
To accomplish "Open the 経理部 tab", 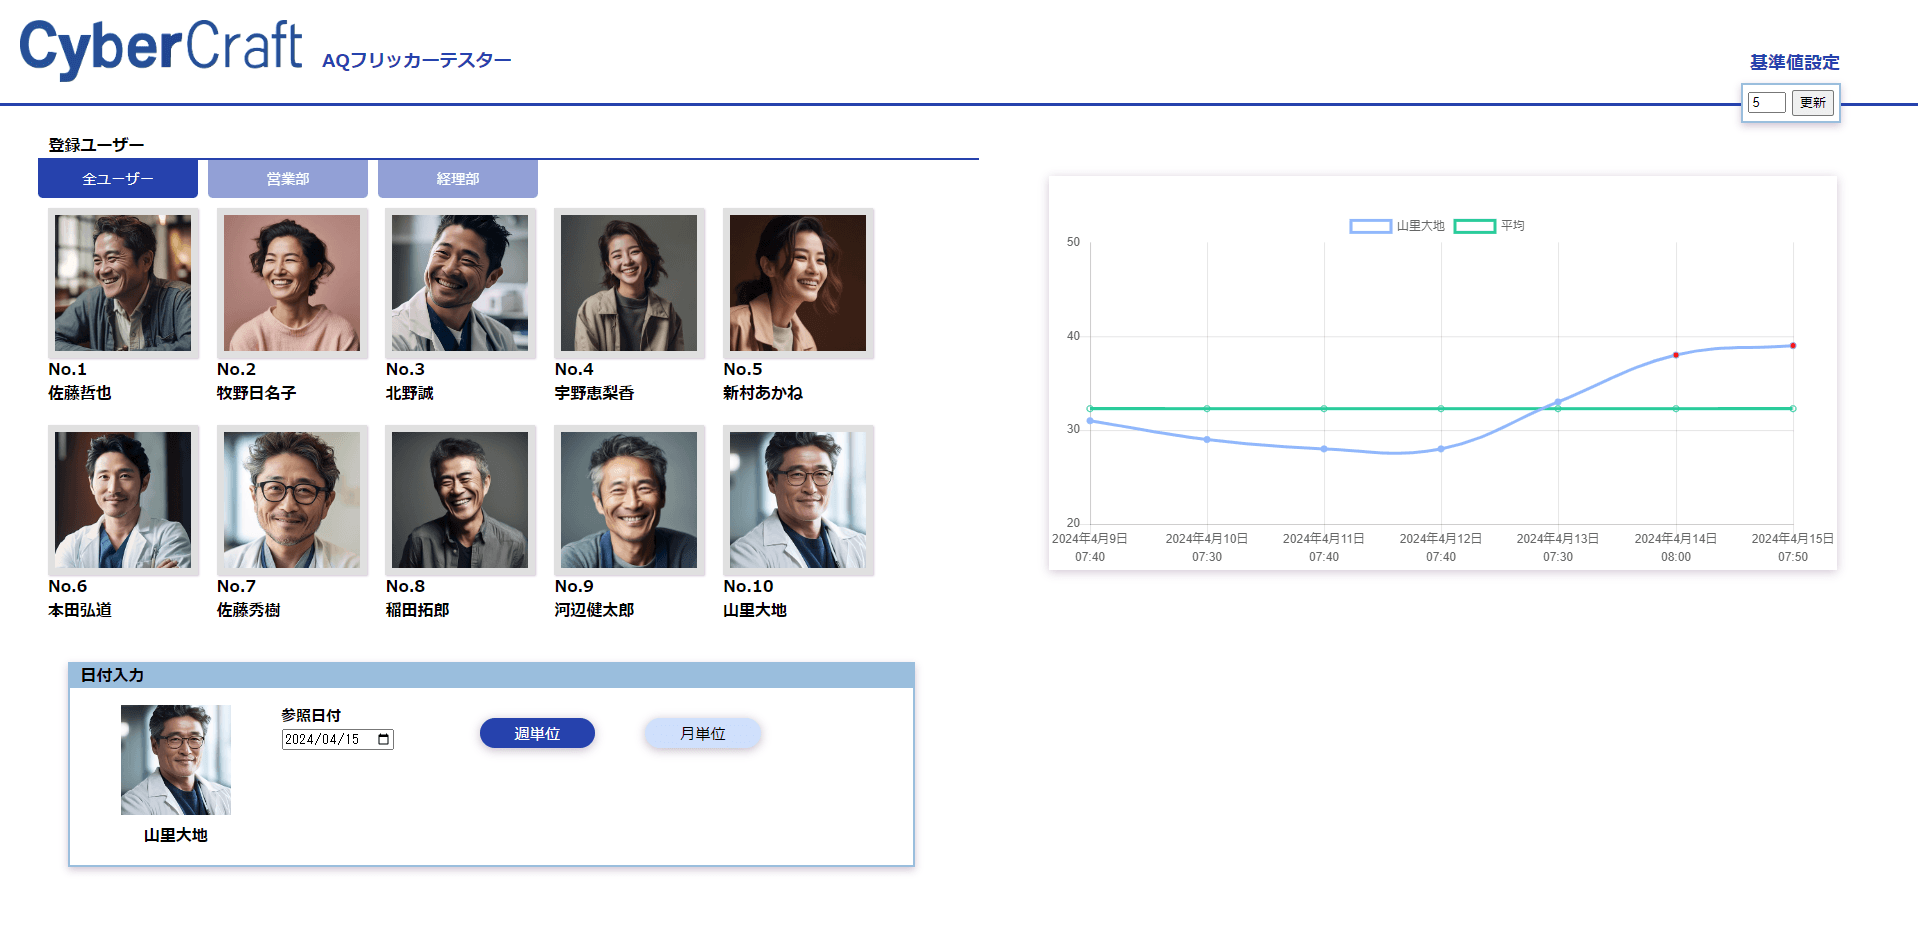I will [x=458, y=179].
